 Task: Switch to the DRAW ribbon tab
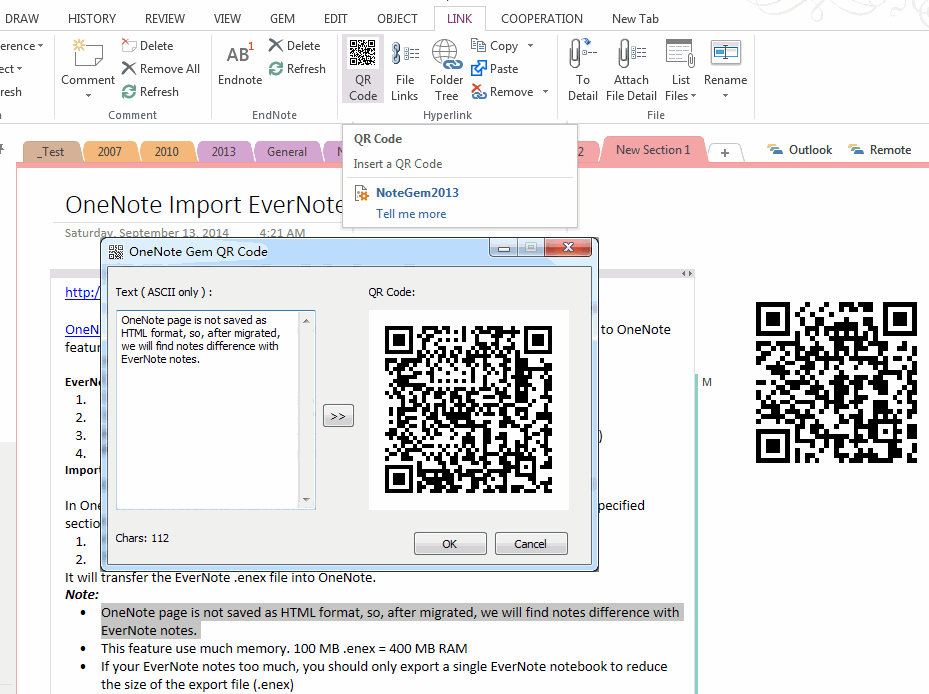(x=22, y=19)
